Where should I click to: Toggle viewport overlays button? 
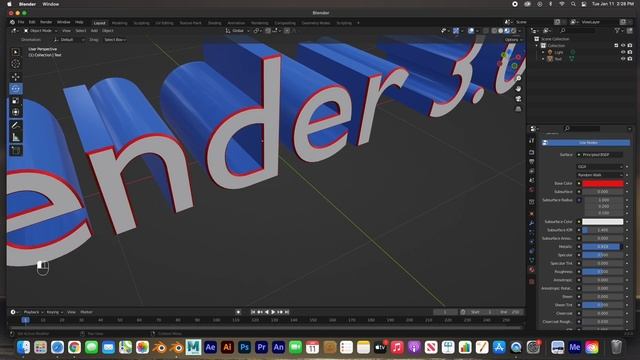pyautogui.click(x=471, y=31)
